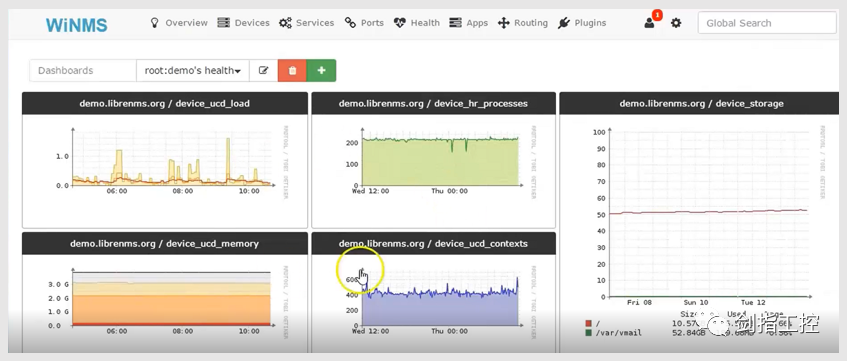Click the server Devices icon

[223, 23]
